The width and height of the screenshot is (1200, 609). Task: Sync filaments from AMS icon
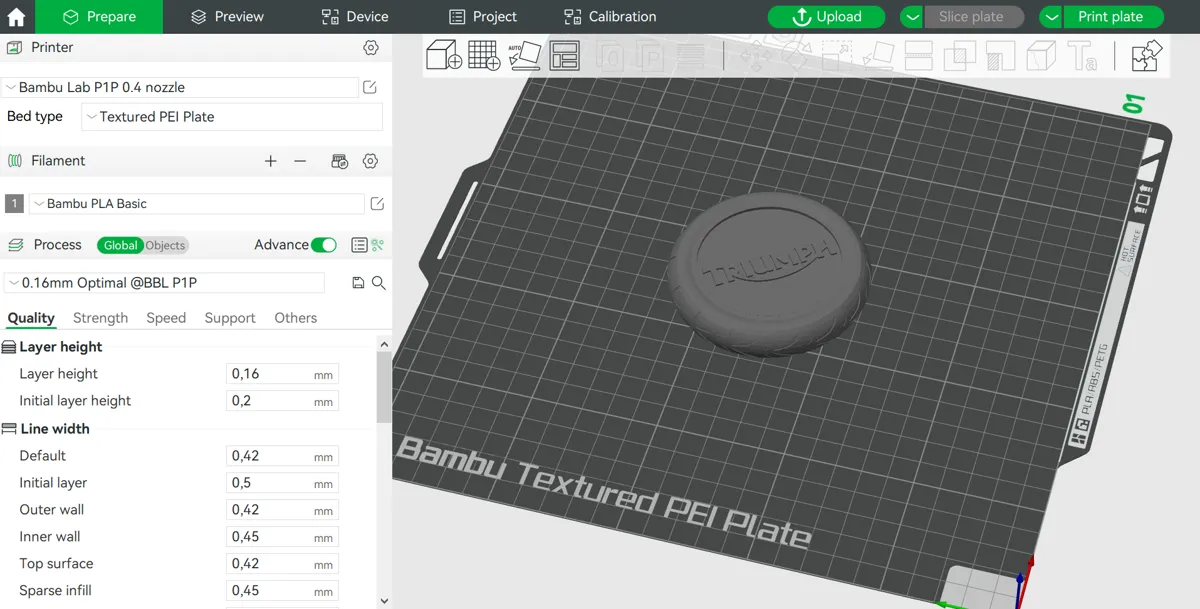pyautogui.click(x=339, y=161)
